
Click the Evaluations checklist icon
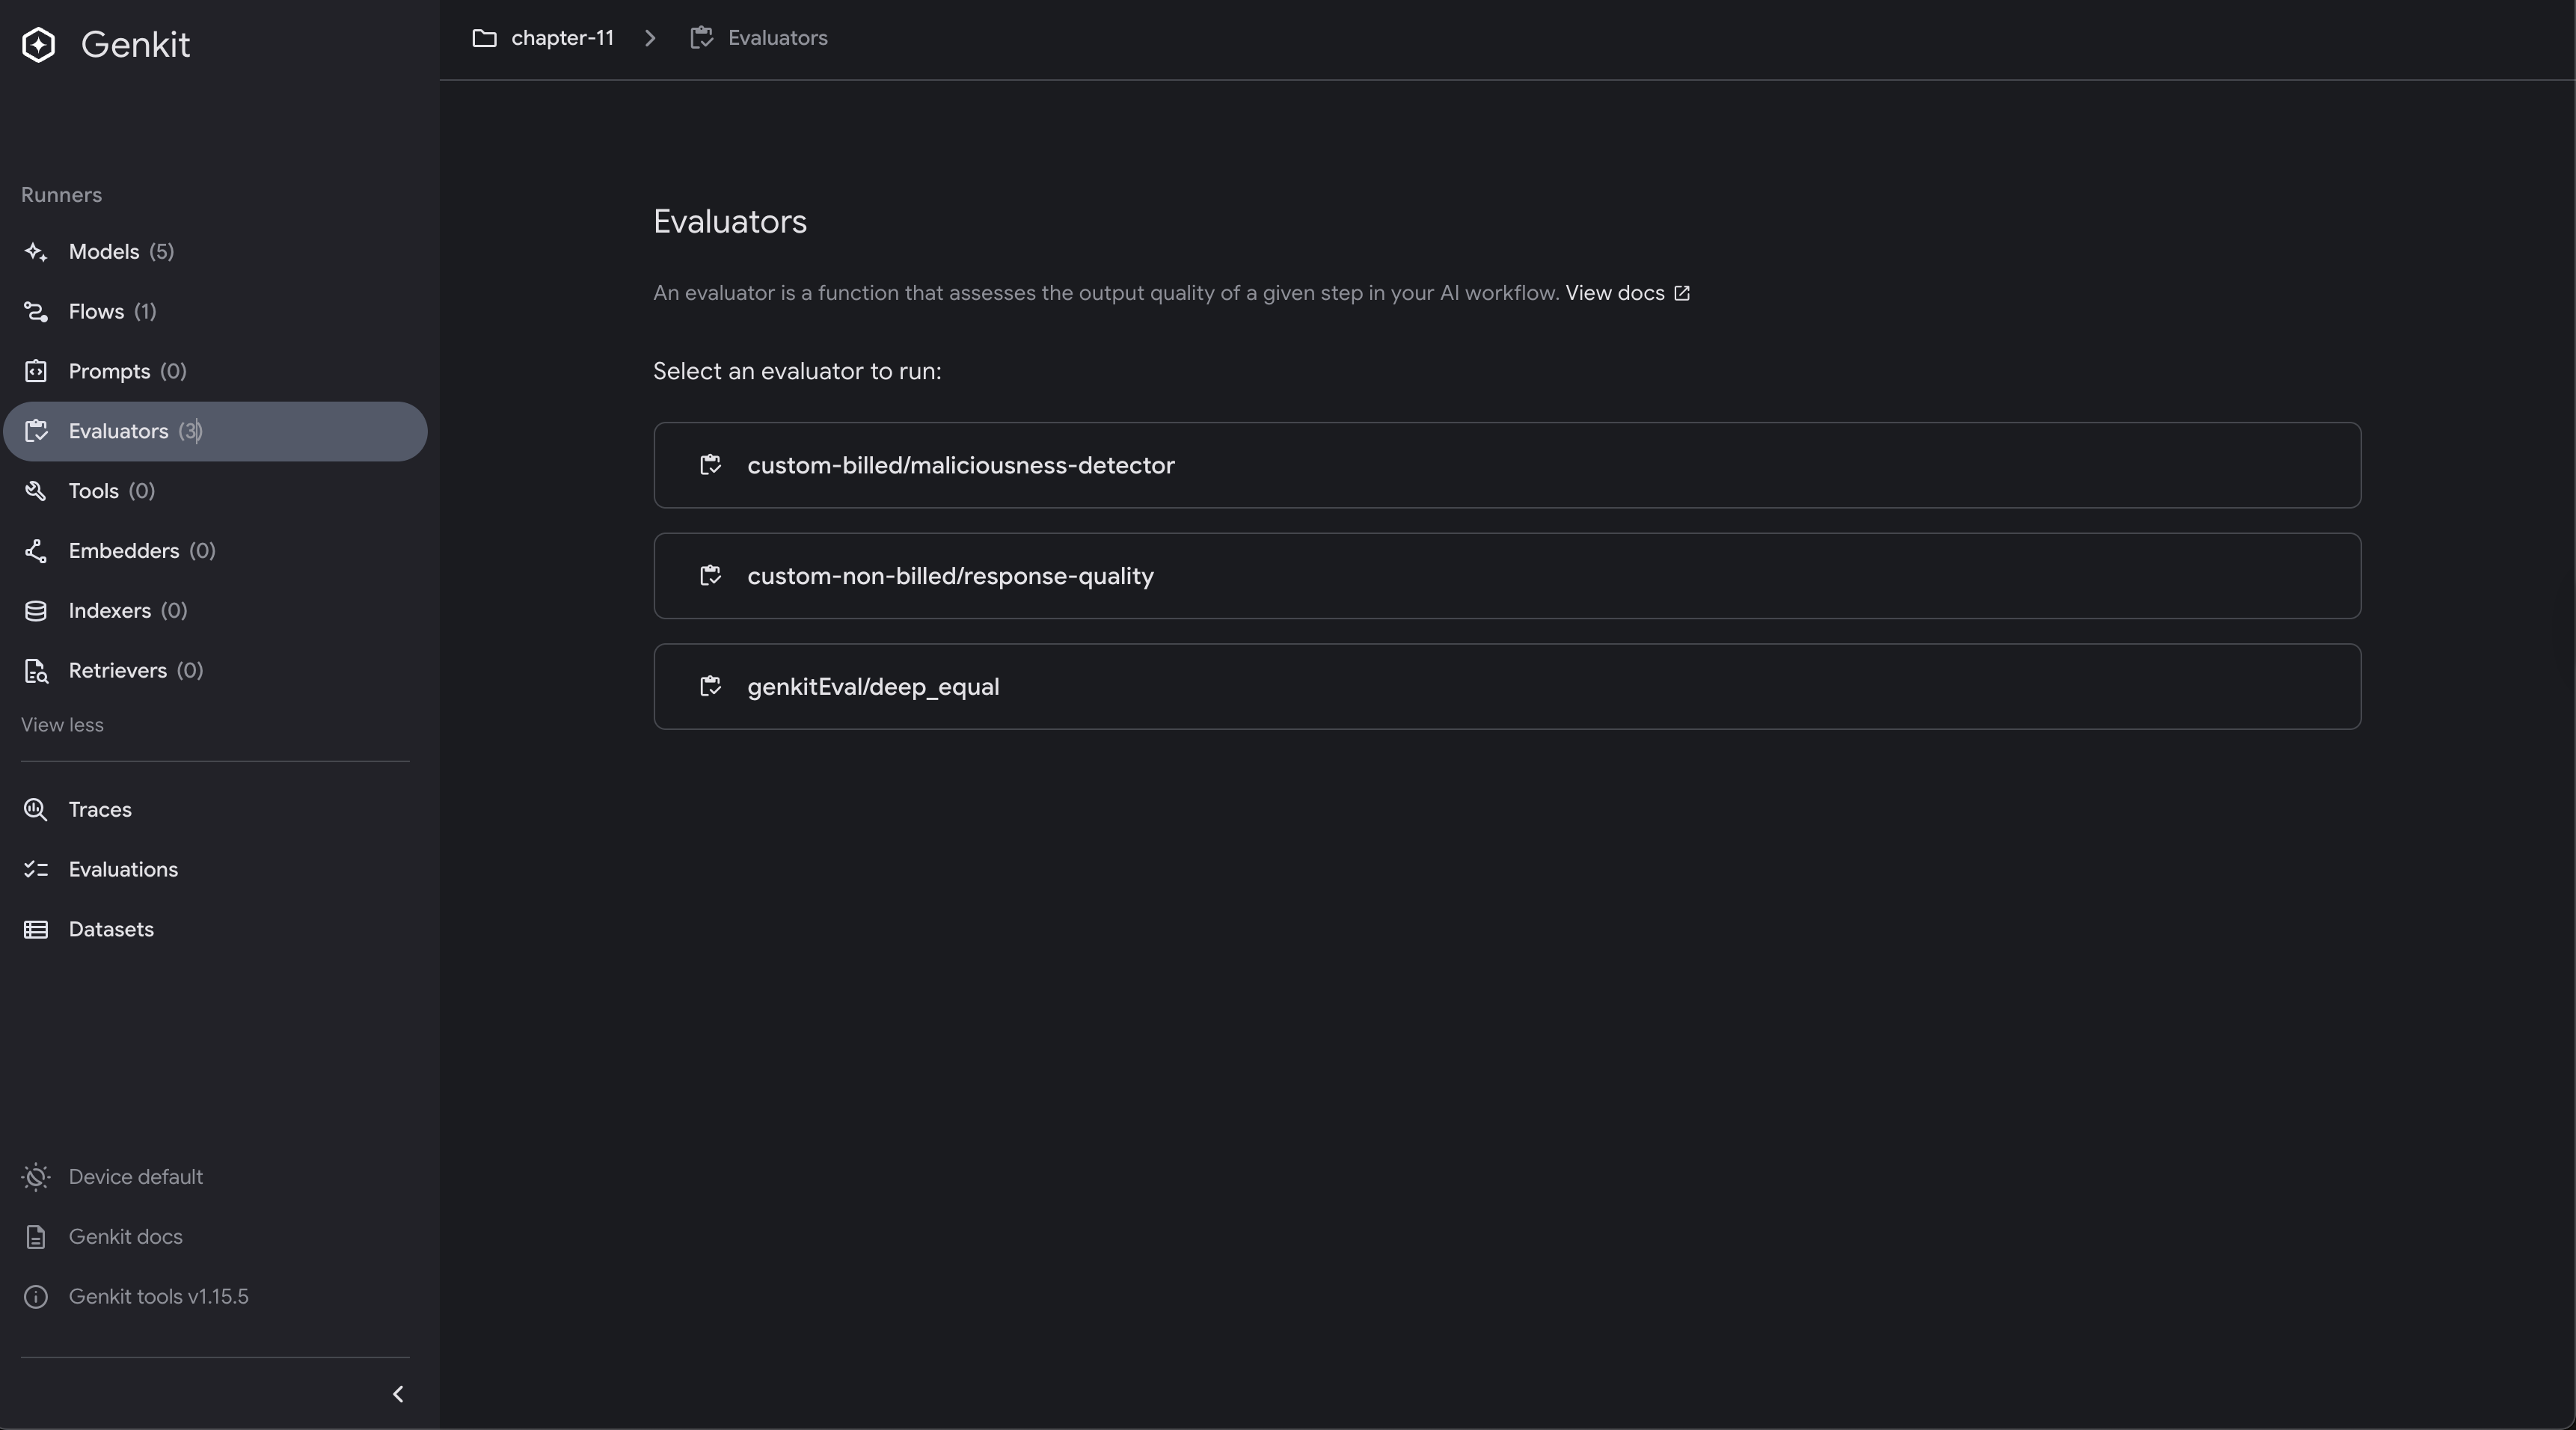[x=36, y=870]
